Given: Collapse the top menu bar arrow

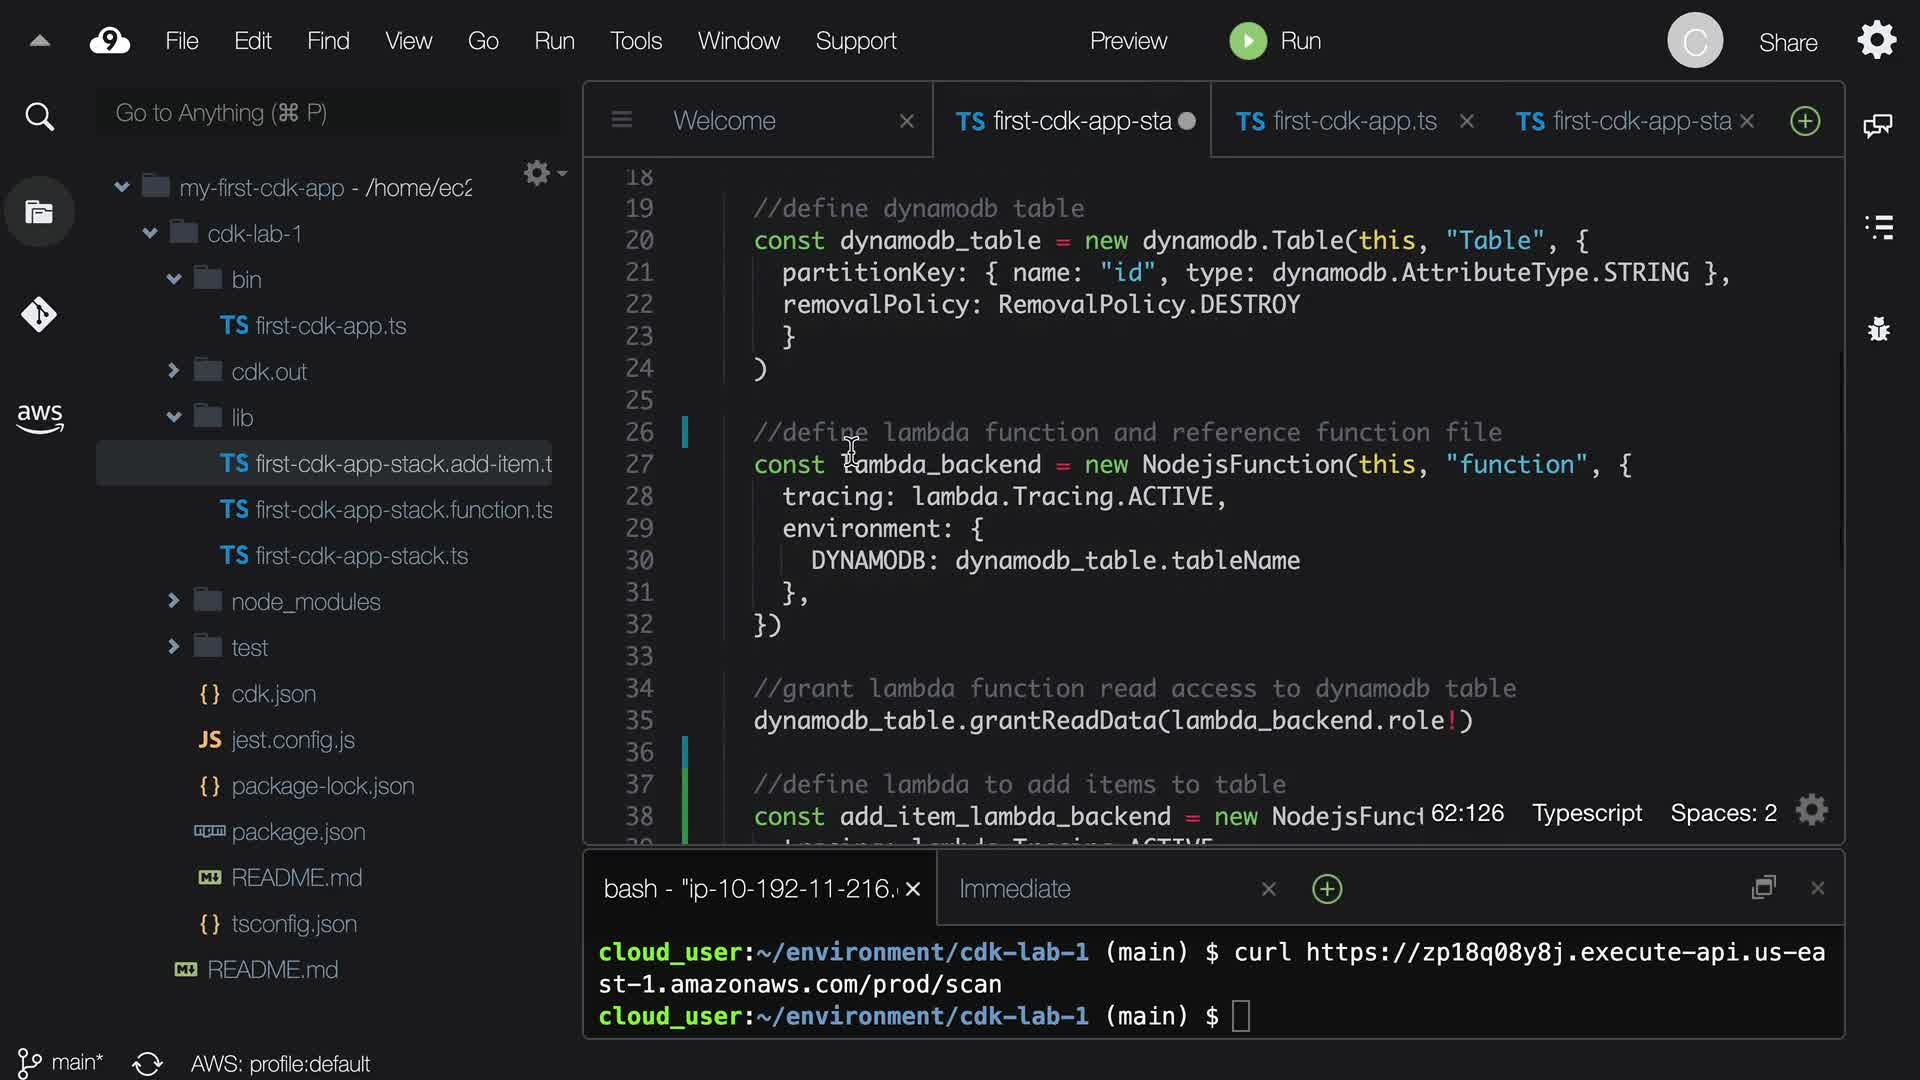Looking at the screenshot, I should click(40, 41).
